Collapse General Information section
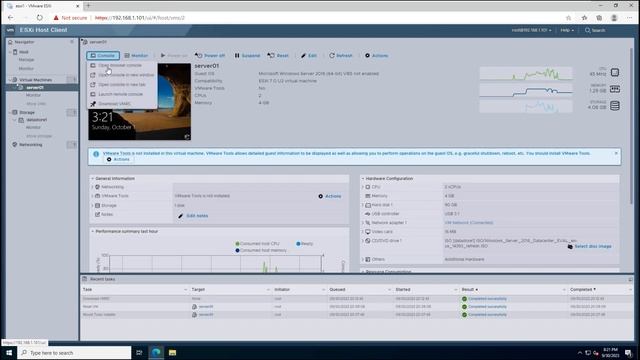 (93, 179)
